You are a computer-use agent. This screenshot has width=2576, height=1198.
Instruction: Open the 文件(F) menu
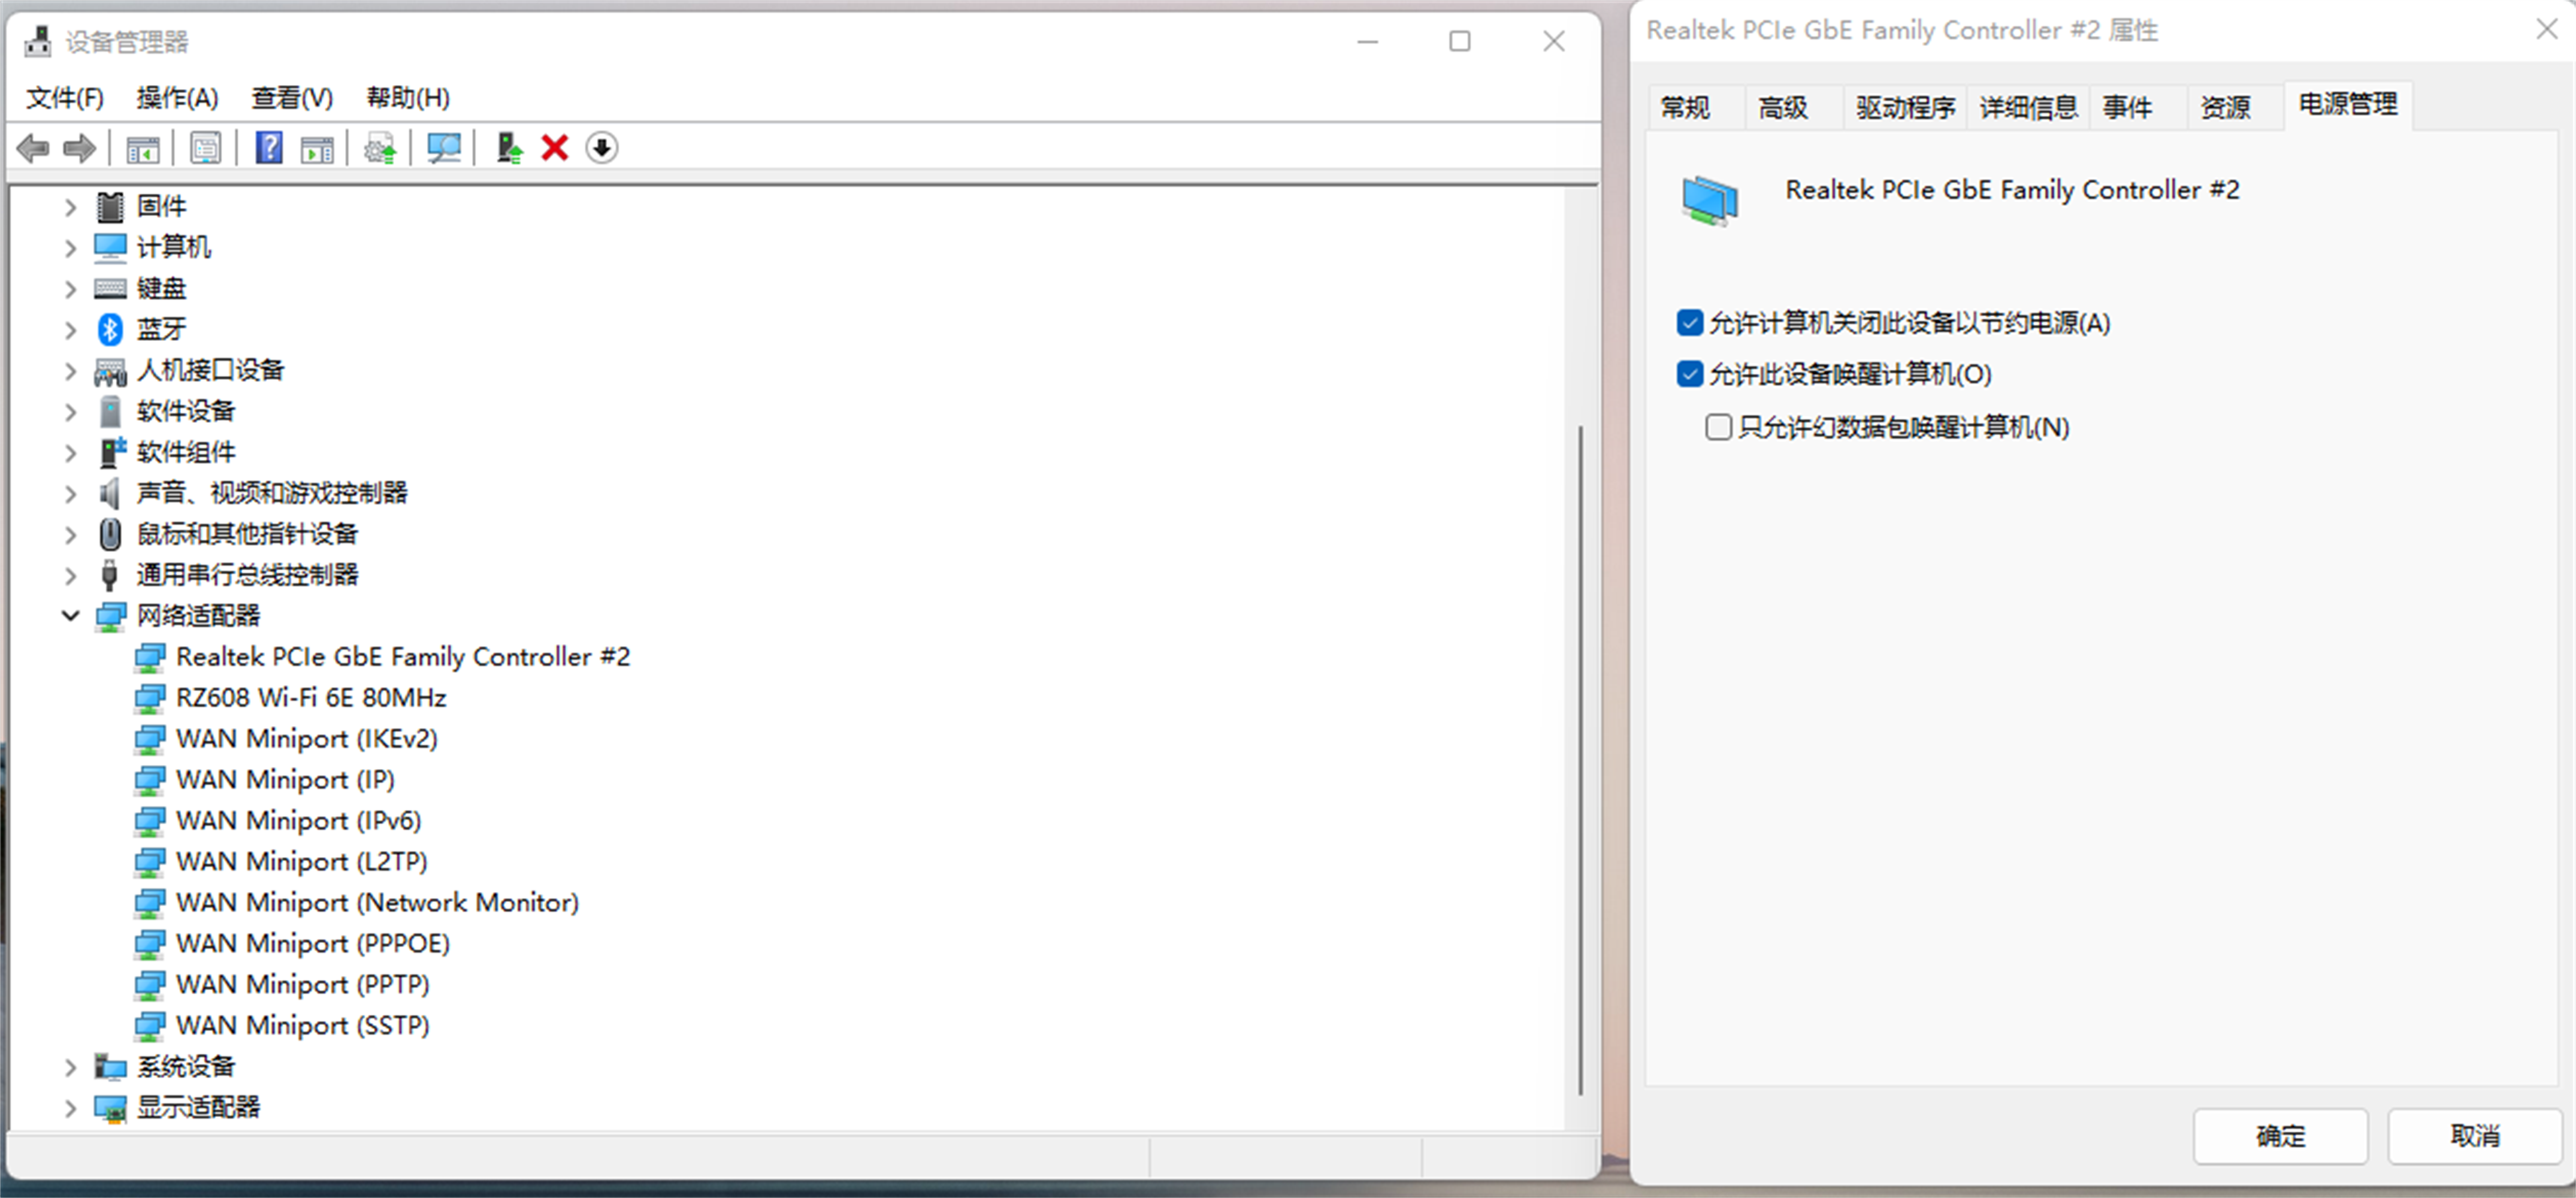pyautogui.click(x=65, y=98)
